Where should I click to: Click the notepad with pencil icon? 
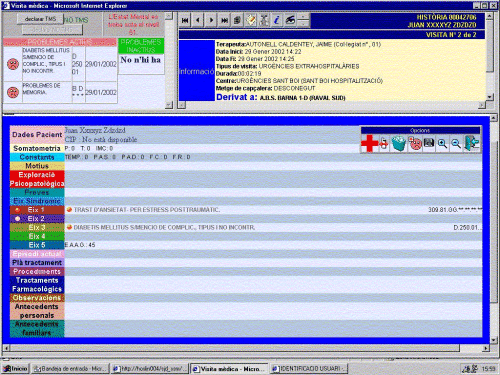pos(251,20)
